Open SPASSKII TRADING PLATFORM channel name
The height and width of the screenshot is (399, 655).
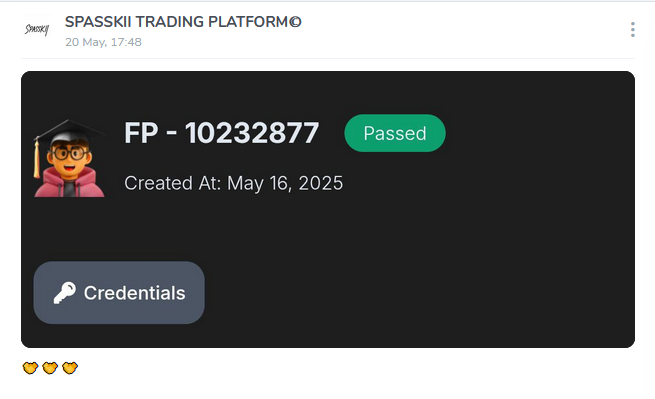(x=183, y=22)
